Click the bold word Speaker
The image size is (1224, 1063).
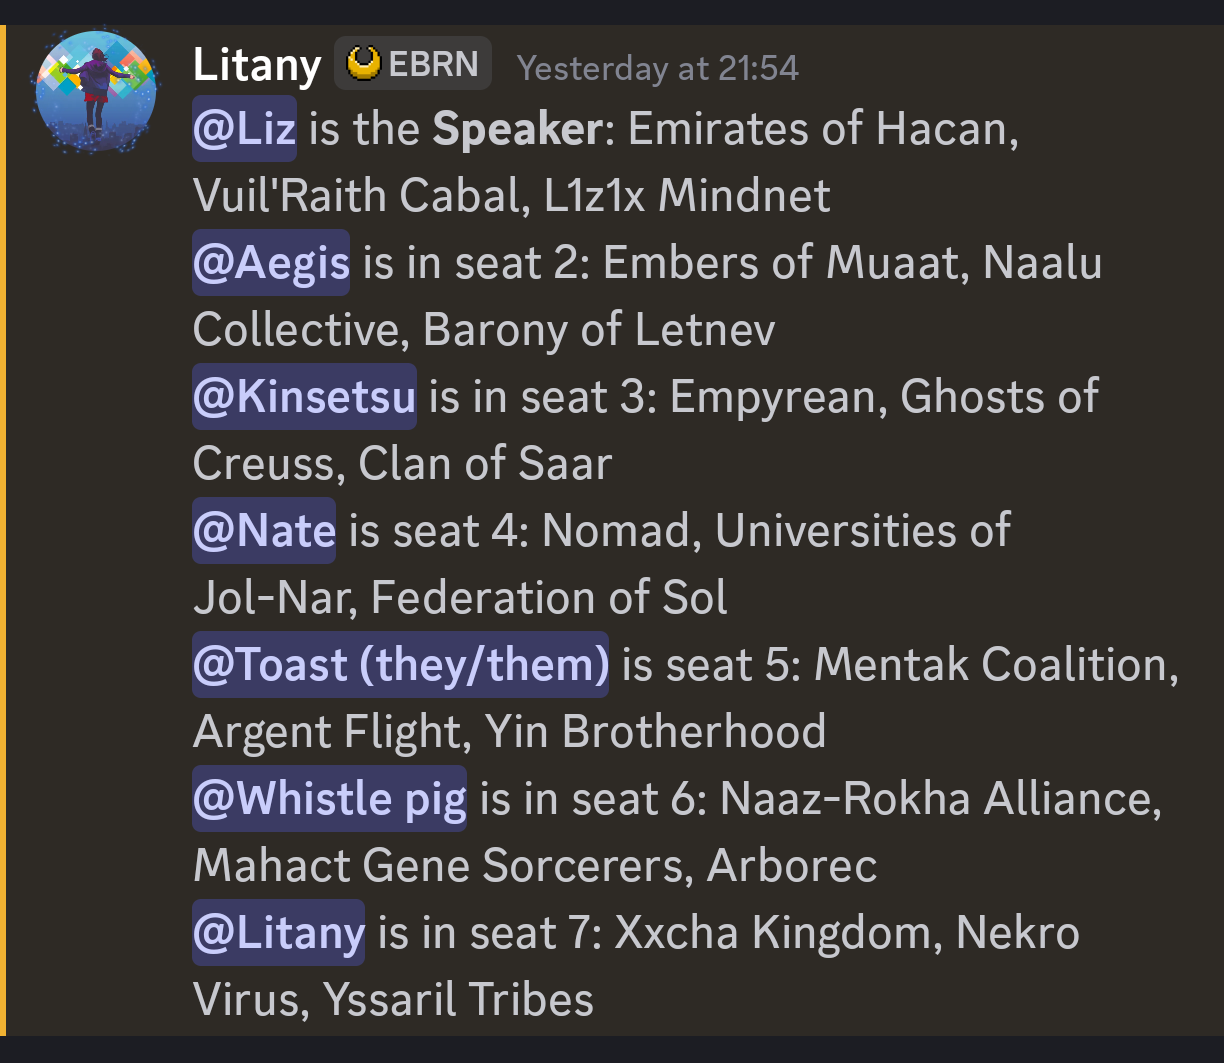coord(516,131)
